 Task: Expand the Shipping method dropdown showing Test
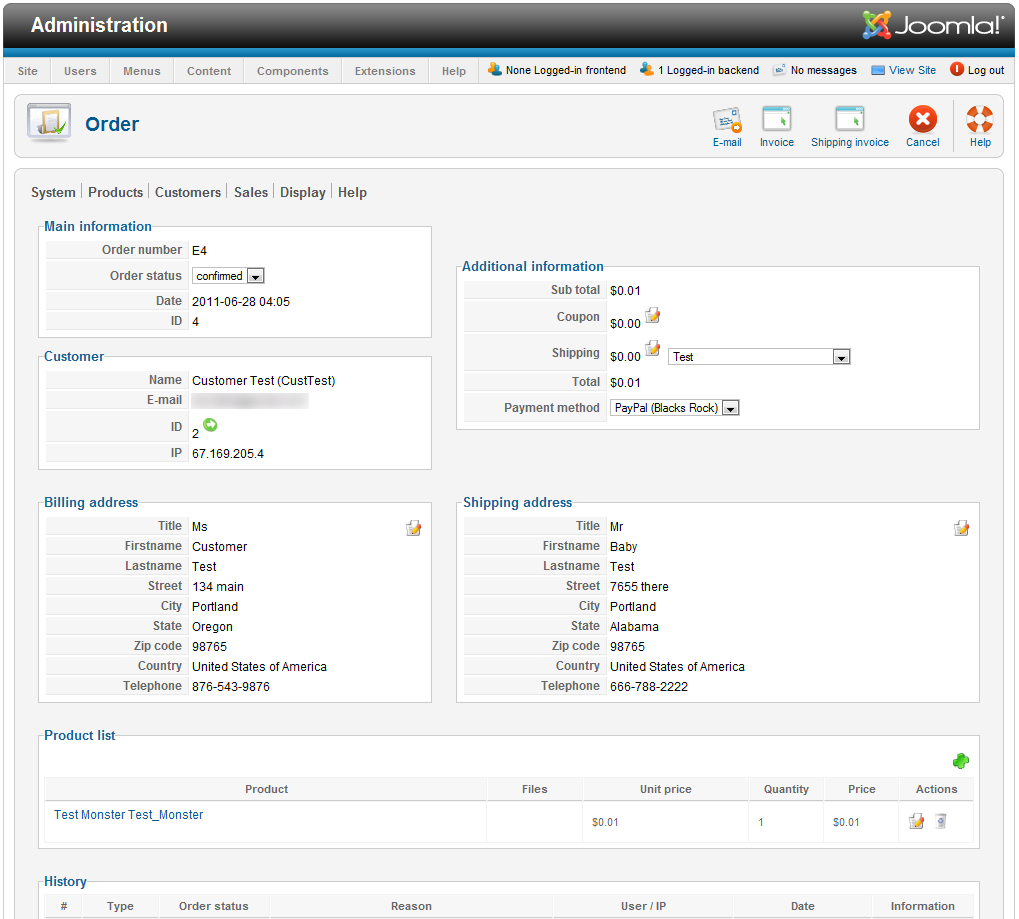tap(841, 357)
